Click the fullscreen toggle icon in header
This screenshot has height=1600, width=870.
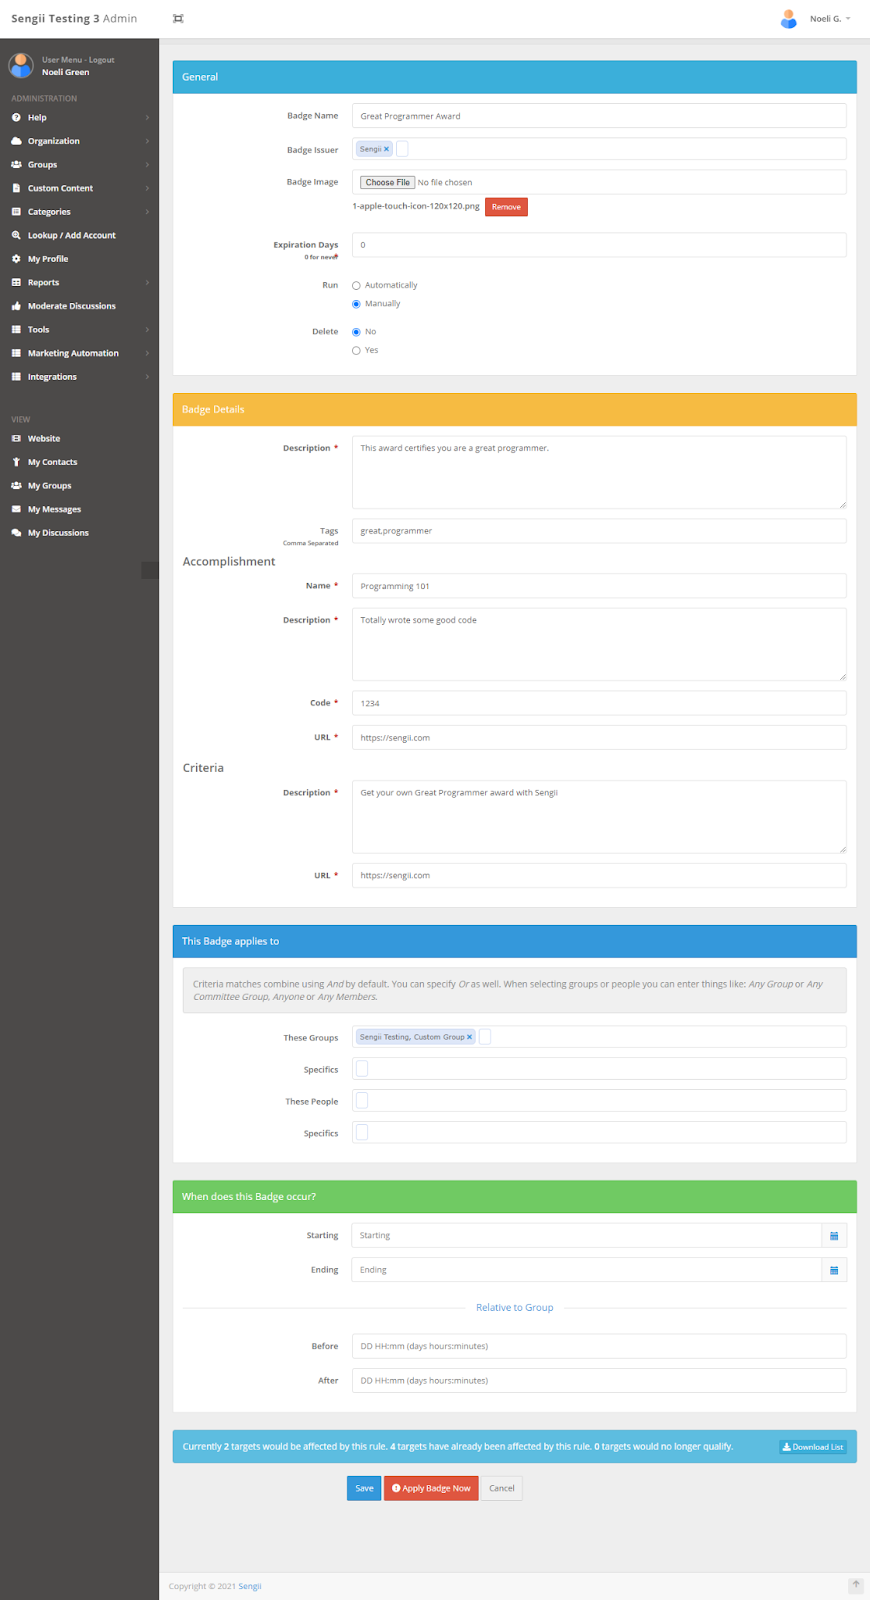coord(178,19)
